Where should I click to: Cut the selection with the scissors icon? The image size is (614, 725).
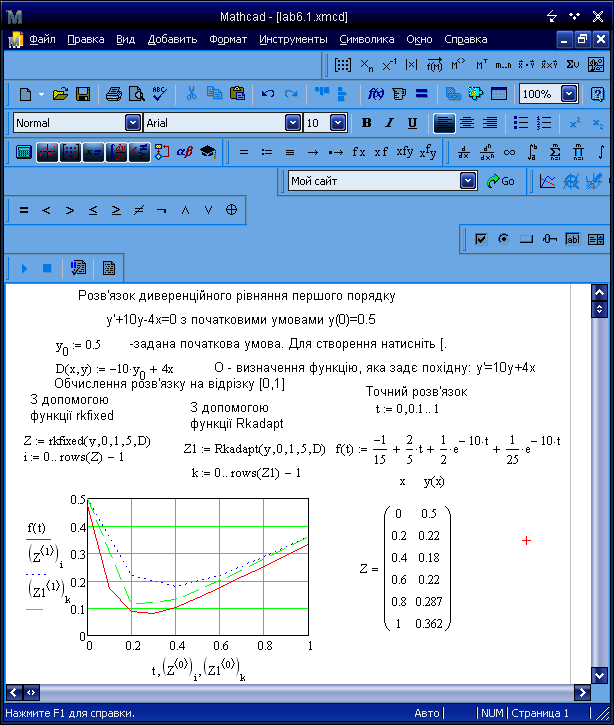point(191,94)
